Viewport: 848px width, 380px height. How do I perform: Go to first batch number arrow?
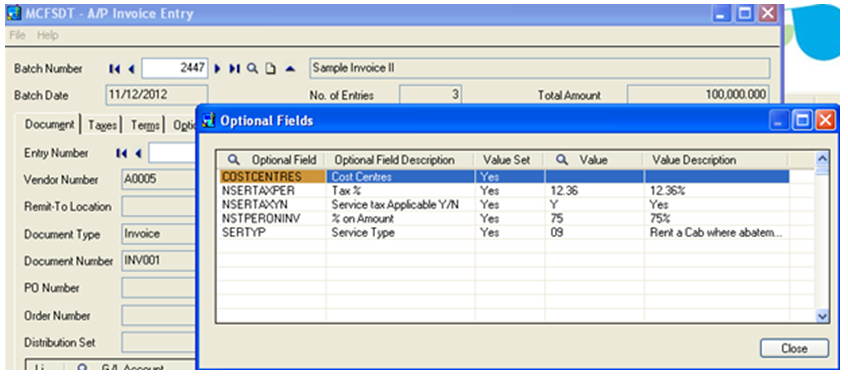pyautogui.click(x=114, y=69)
